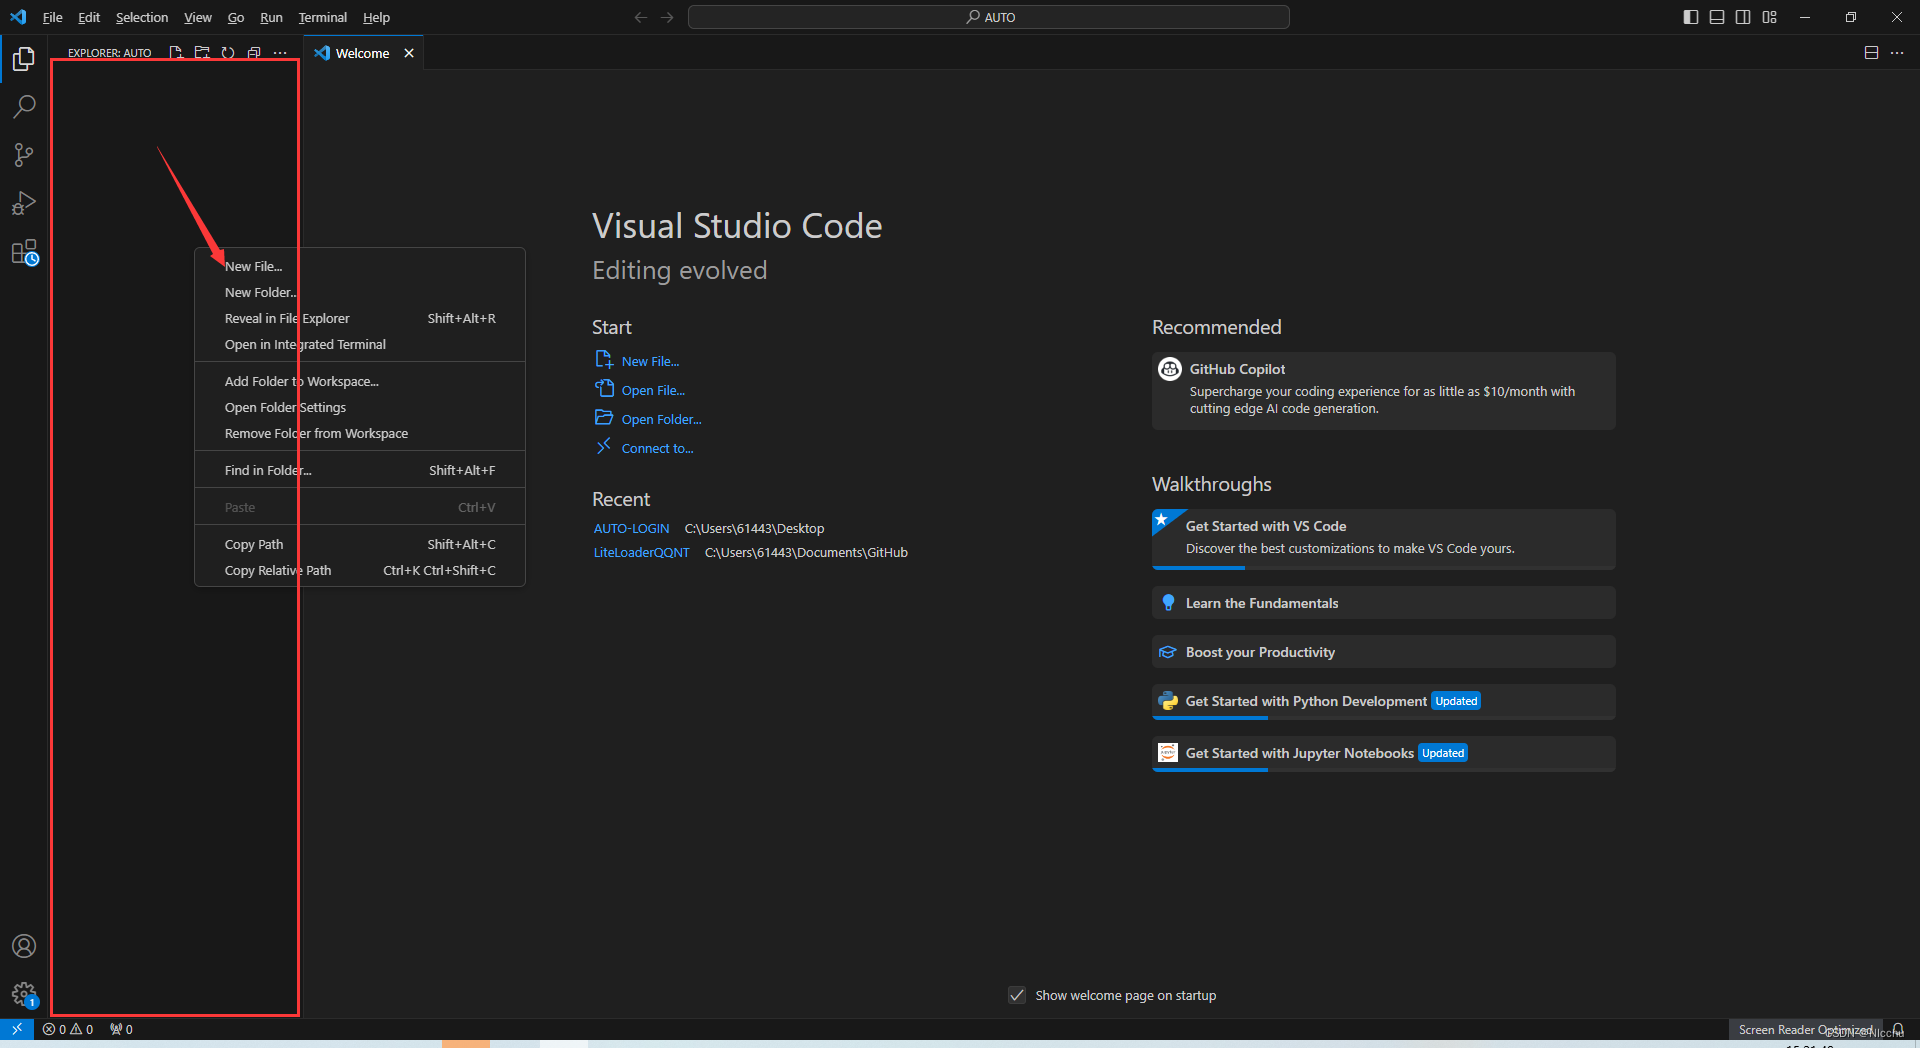Open Learn the Fundamentals walkthrough
The width and height of the screenshot is (1920, 1048).
click(1383, 603)
